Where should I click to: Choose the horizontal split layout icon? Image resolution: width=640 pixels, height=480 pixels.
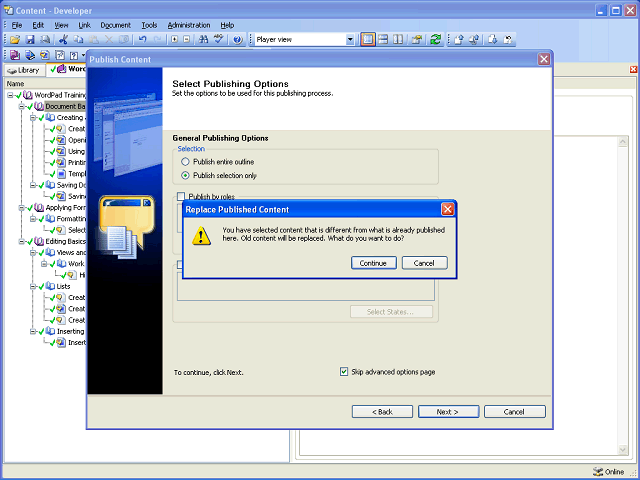click(x=383, y=40)
